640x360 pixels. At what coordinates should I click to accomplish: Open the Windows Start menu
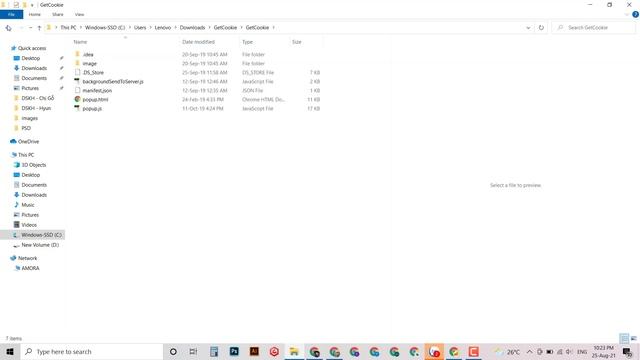pos(10,351)
